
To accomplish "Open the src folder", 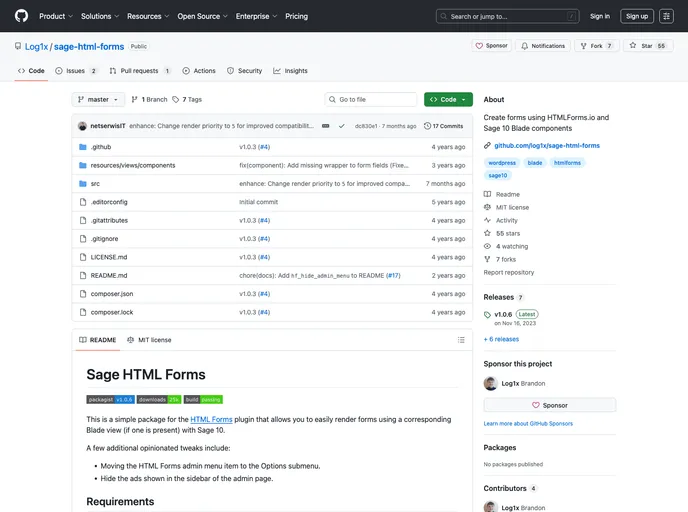I will click(95, 184).
